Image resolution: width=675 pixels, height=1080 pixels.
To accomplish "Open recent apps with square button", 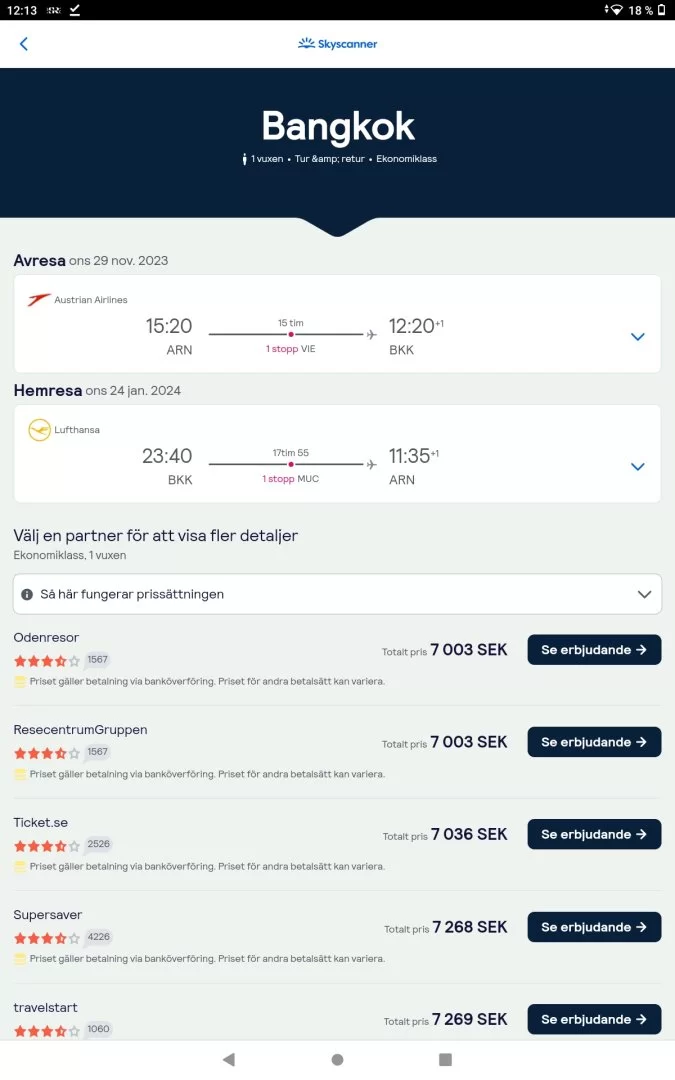I will (x=445, y=1059).
